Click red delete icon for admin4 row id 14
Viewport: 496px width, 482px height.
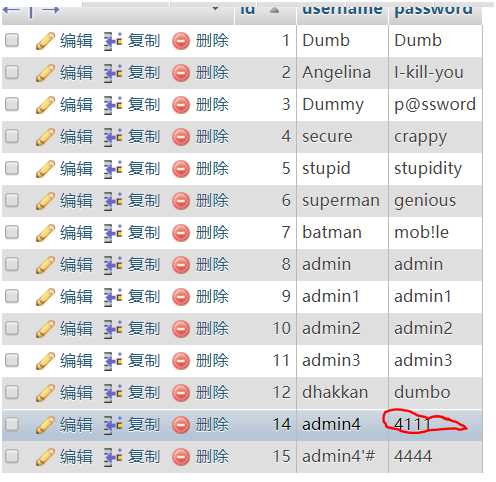(x=181, y=425)
